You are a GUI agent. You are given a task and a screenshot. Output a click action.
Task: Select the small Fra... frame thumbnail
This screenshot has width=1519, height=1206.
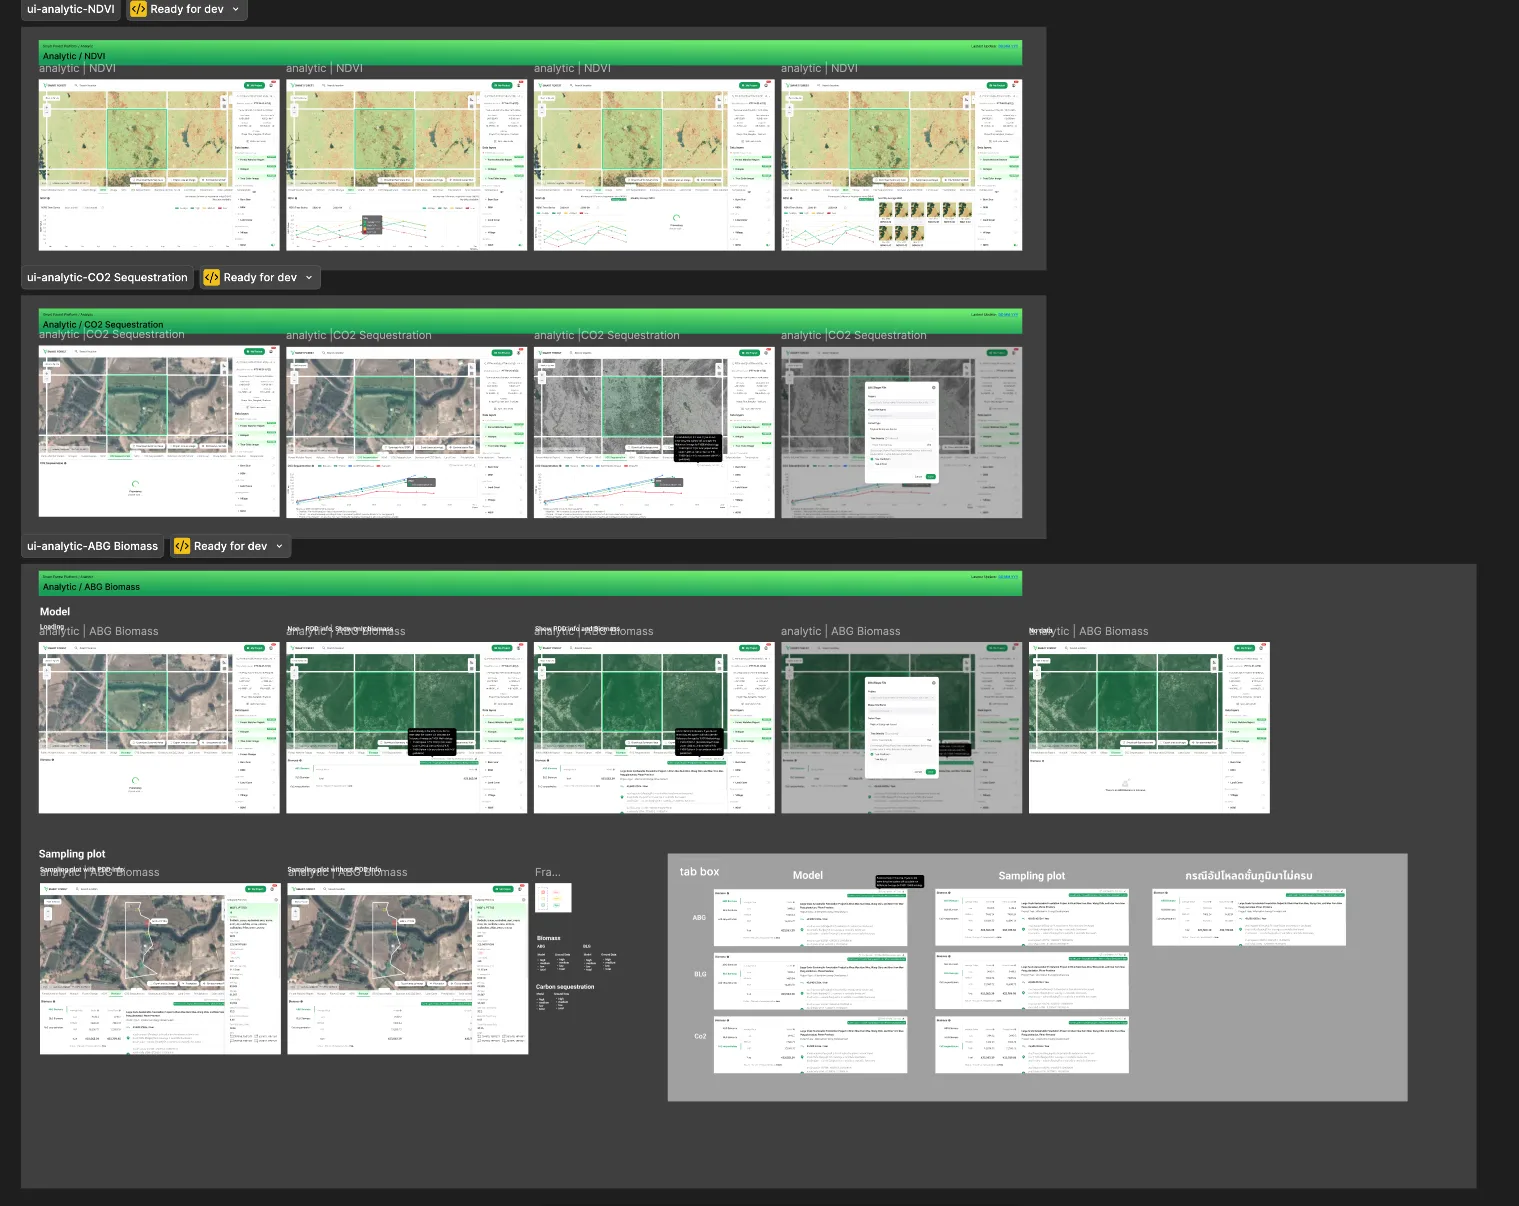pos(554,898)
